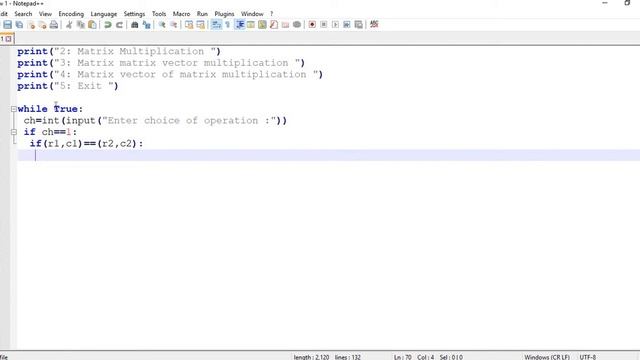
Task: Open the Tools menu
Action: pos(159,14)
